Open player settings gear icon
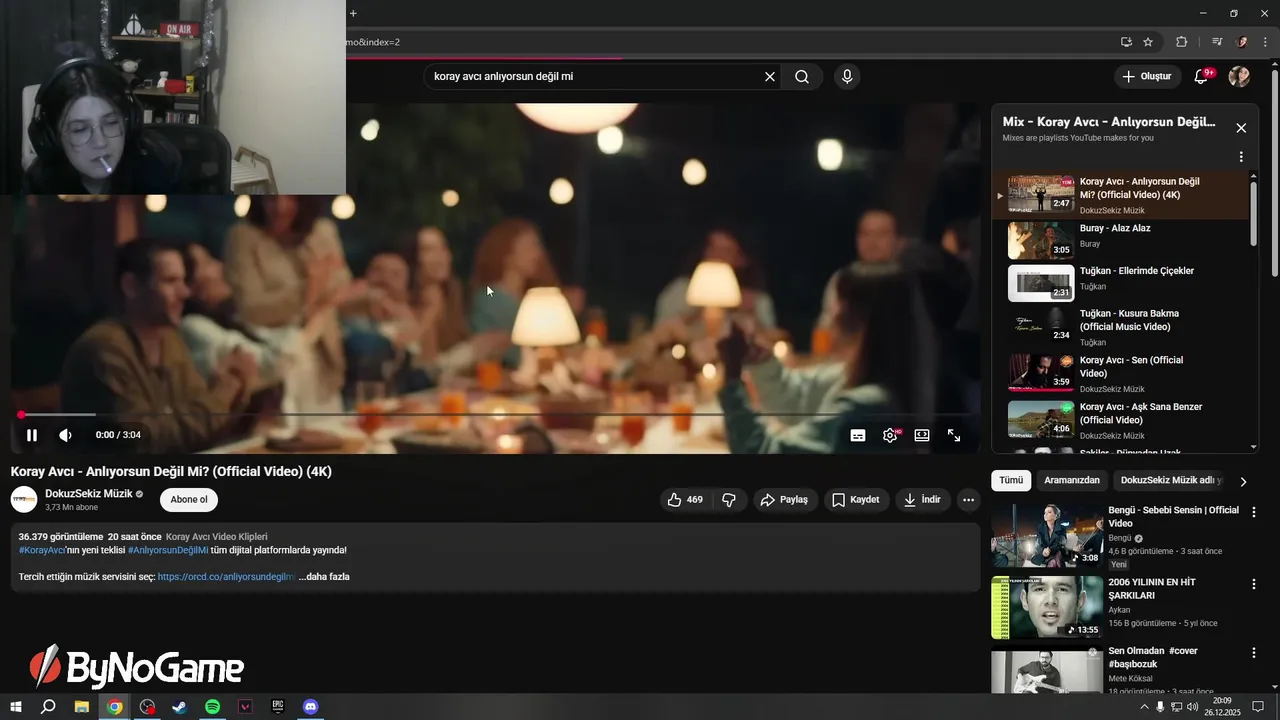1280x720 pixels. [x=890, y=435]
